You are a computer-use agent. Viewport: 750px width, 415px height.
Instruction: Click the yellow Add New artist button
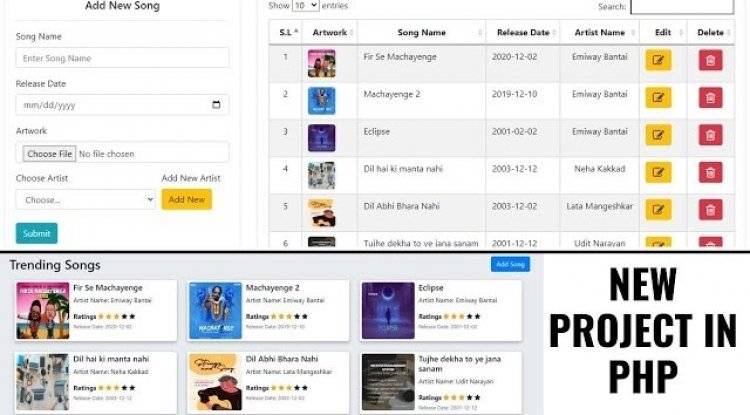(187, 199)
